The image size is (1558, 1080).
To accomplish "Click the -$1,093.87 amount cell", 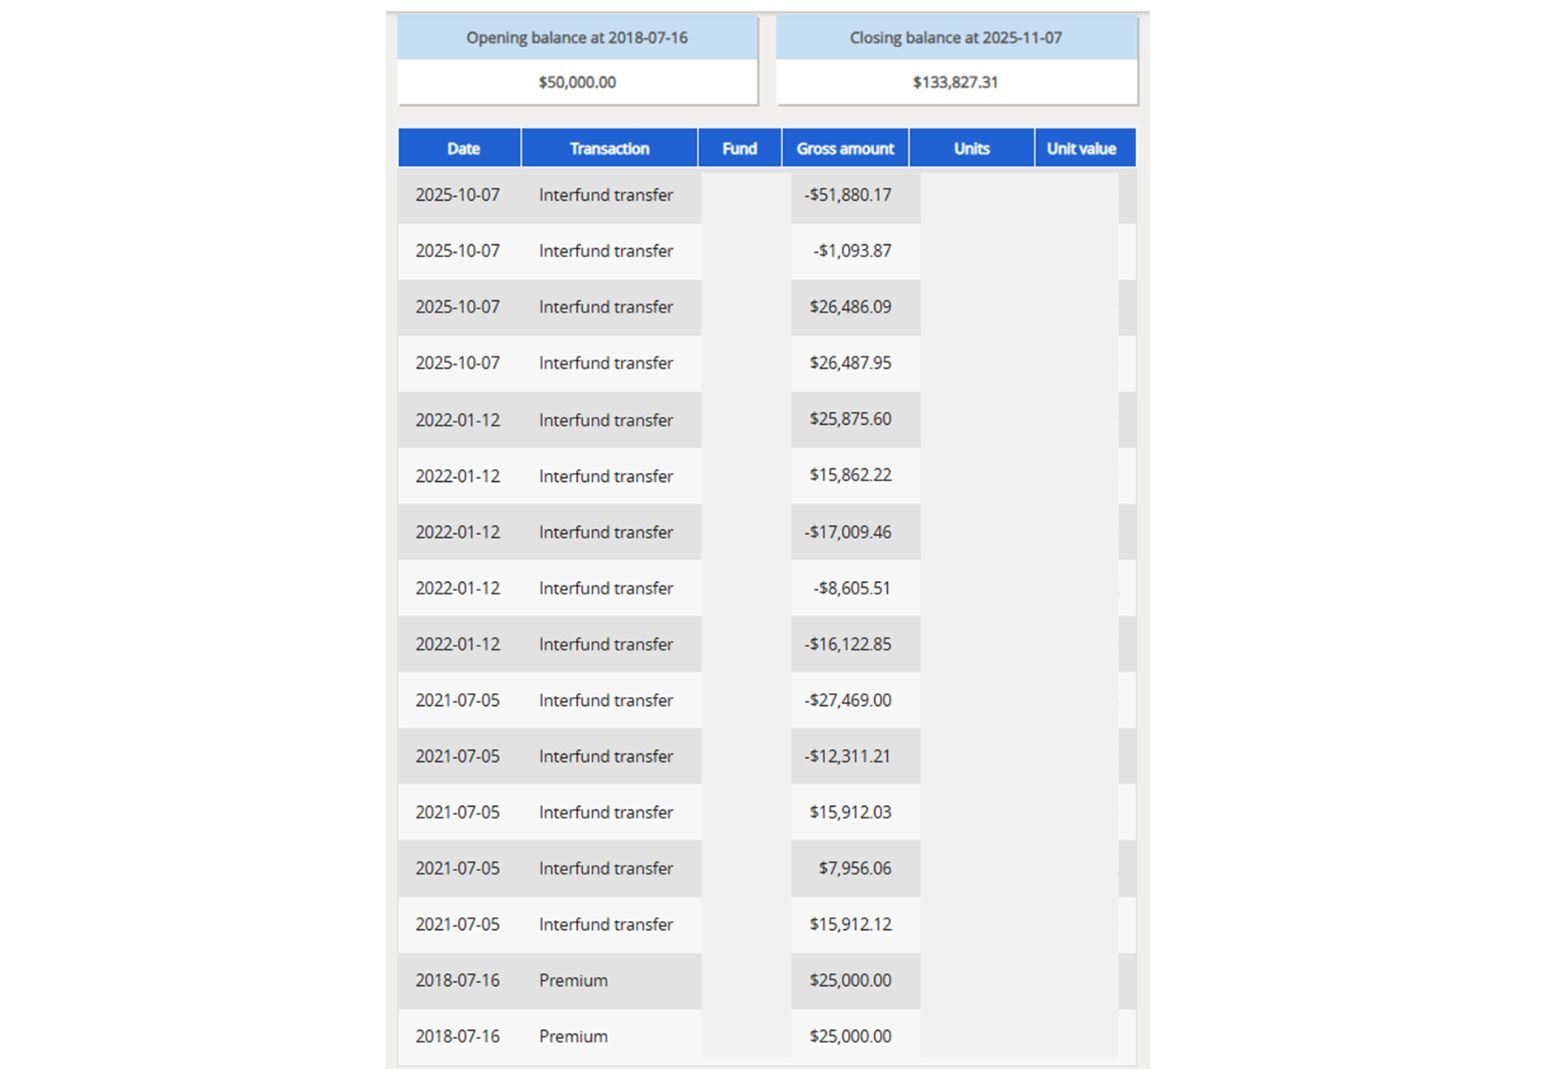I will 852,251.
